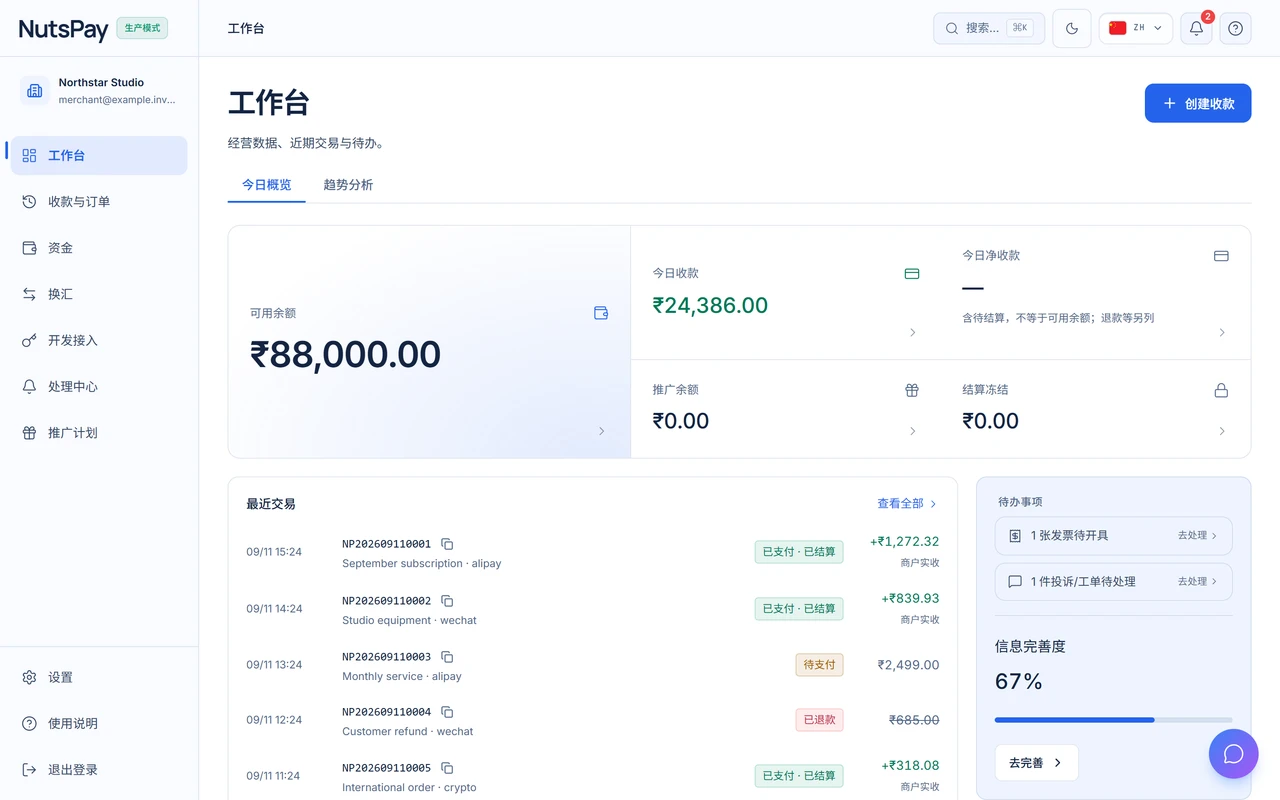Click the 生产模式 badge
Screen dimensions: 1280x800
[x=142, y=28]
